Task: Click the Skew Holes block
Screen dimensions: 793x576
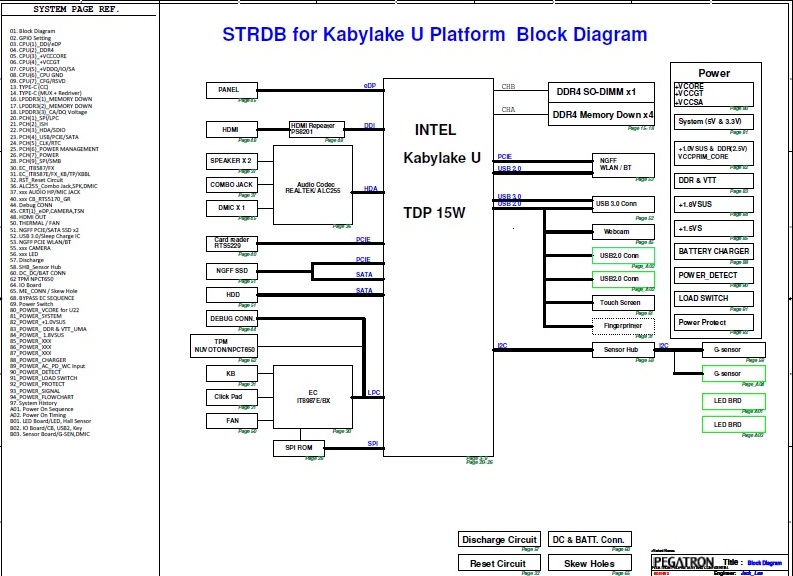Action: (590, 563)
